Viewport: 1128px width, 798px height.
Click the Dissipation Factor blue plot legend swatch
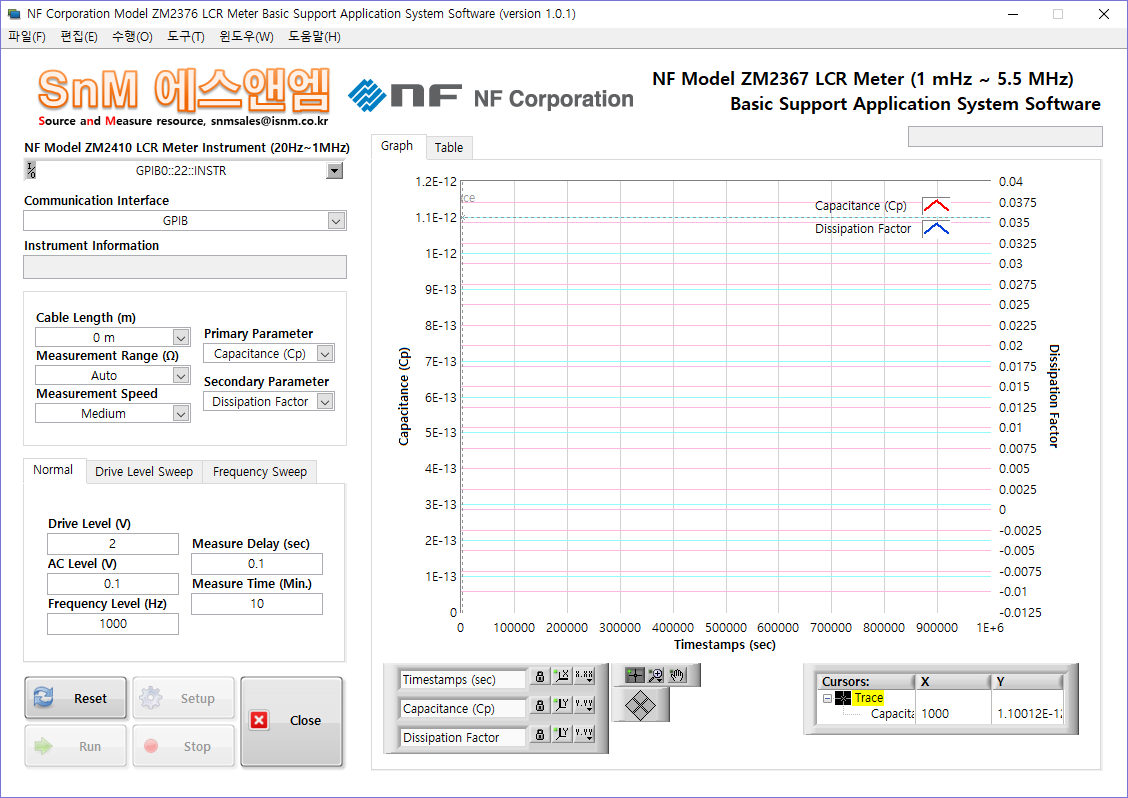936,229
